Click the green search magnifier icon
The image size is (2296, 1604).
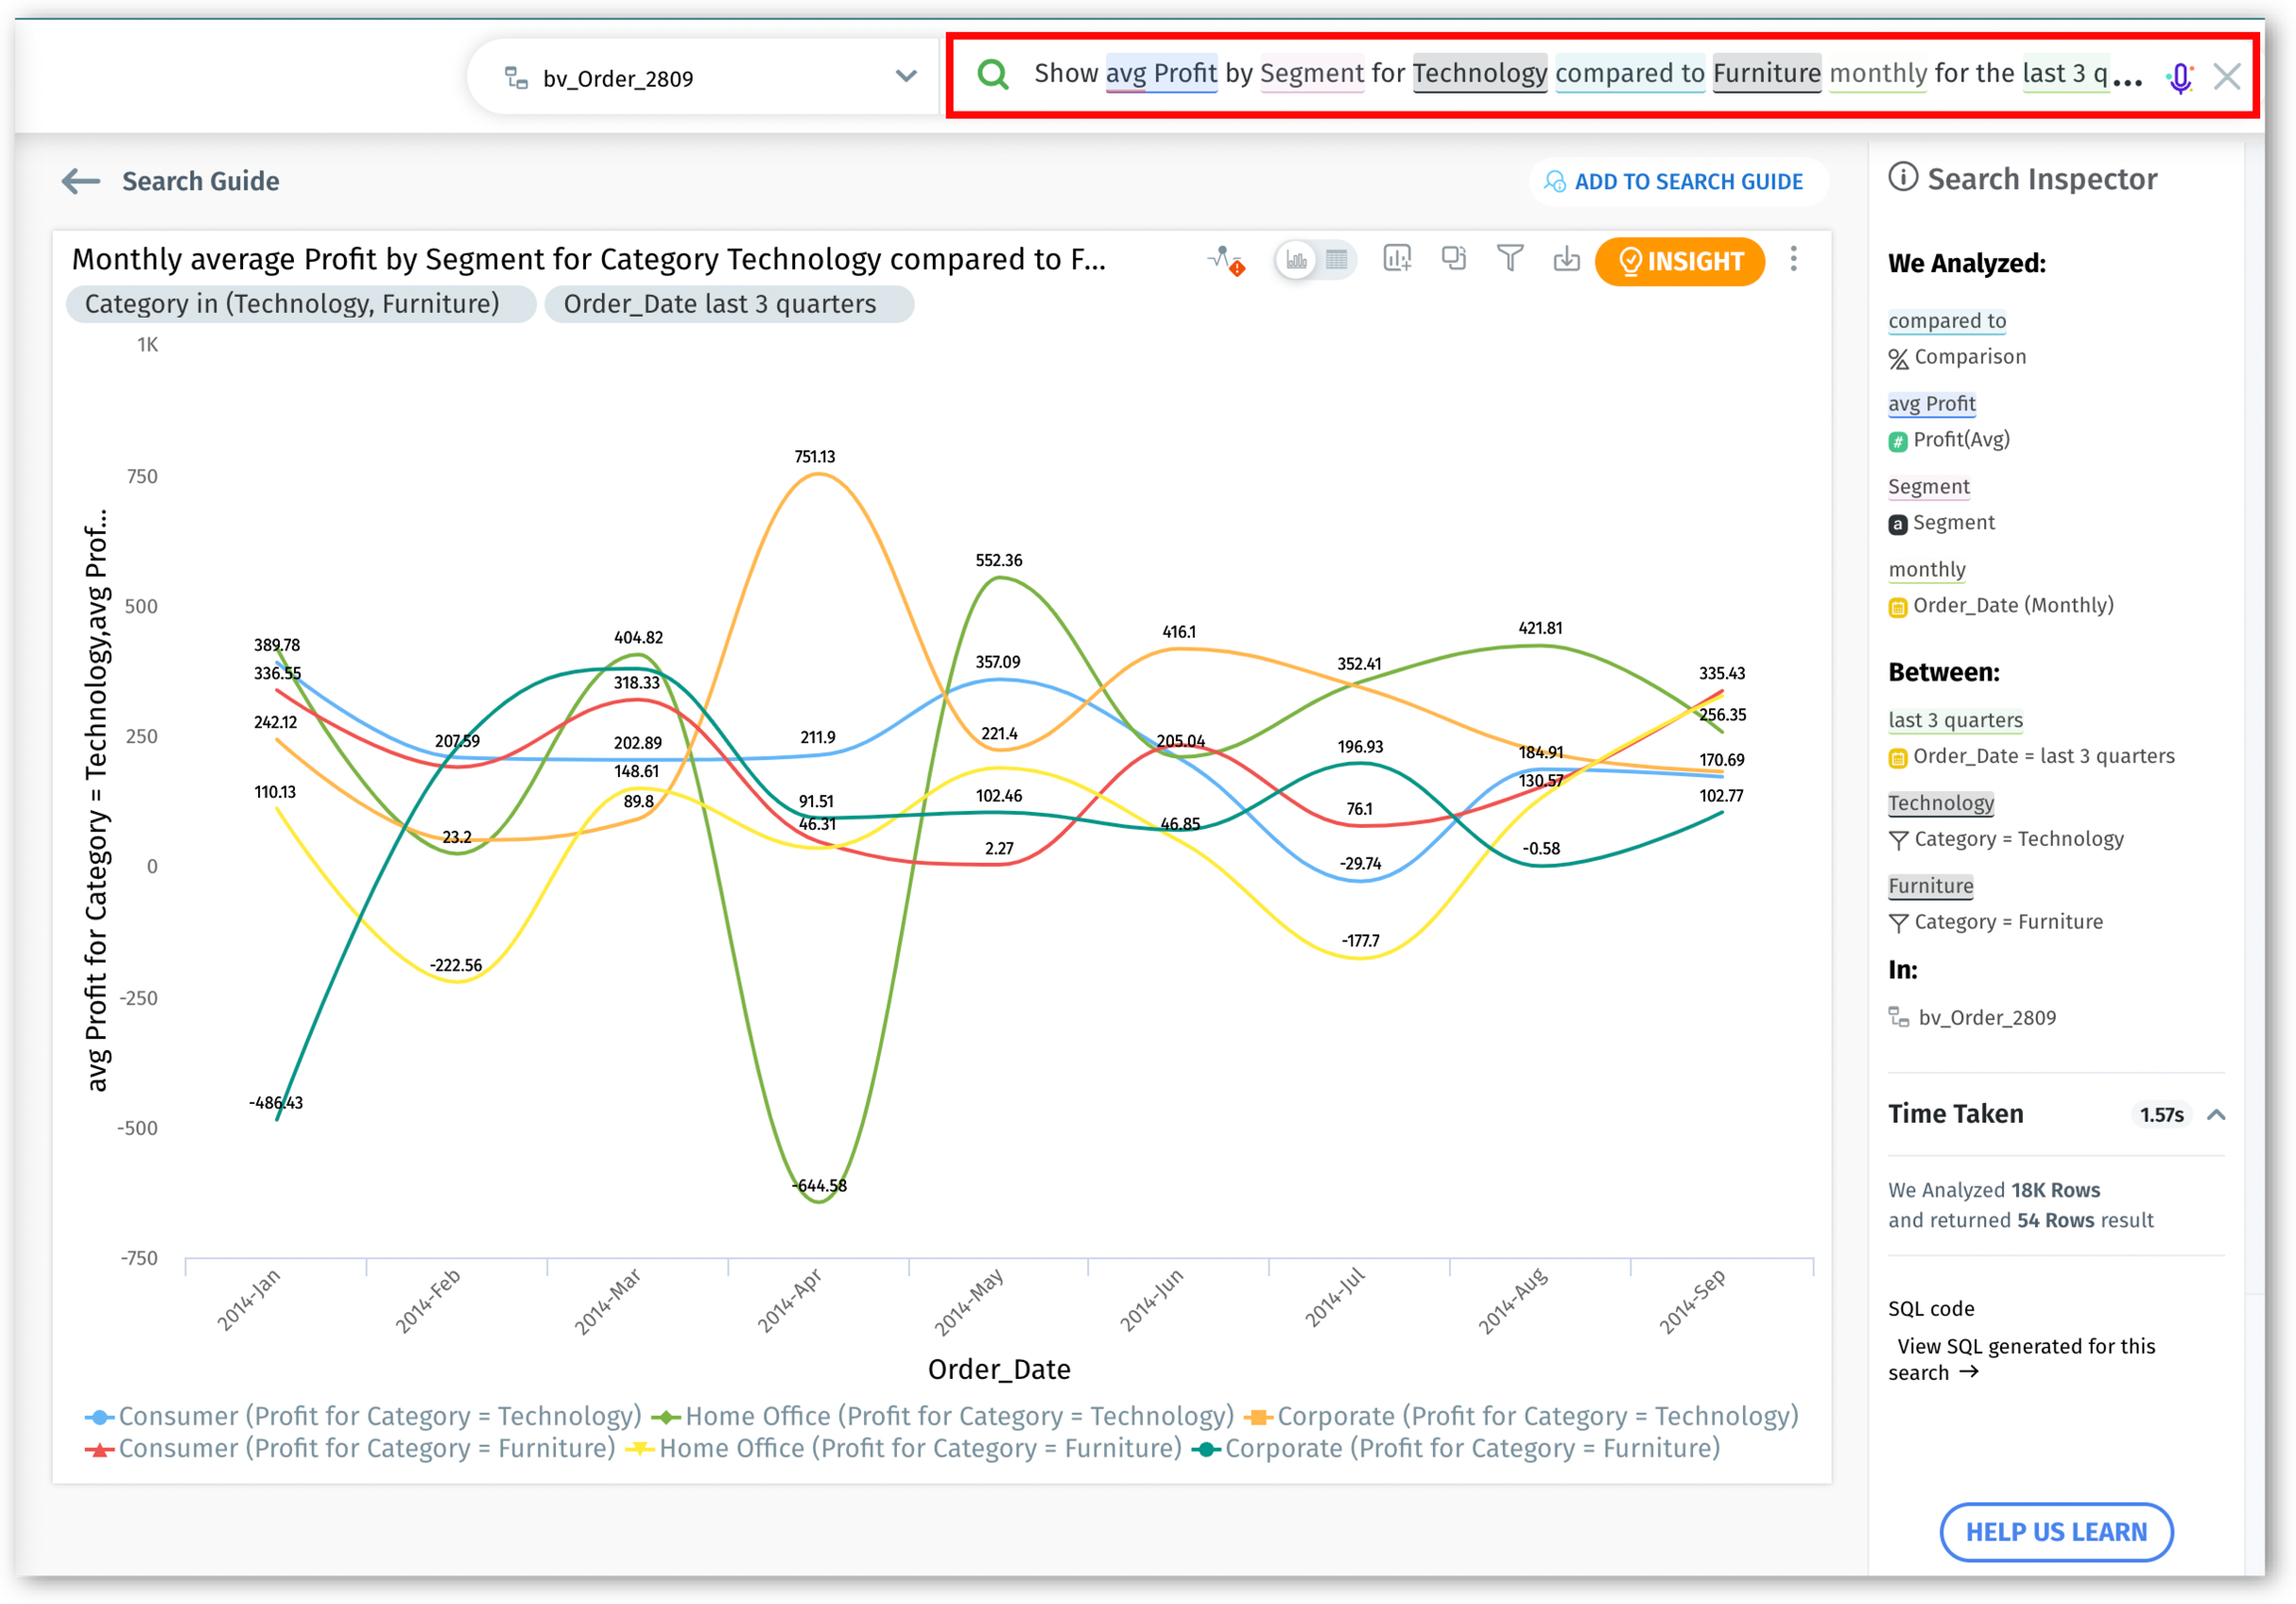pos(993,74)
